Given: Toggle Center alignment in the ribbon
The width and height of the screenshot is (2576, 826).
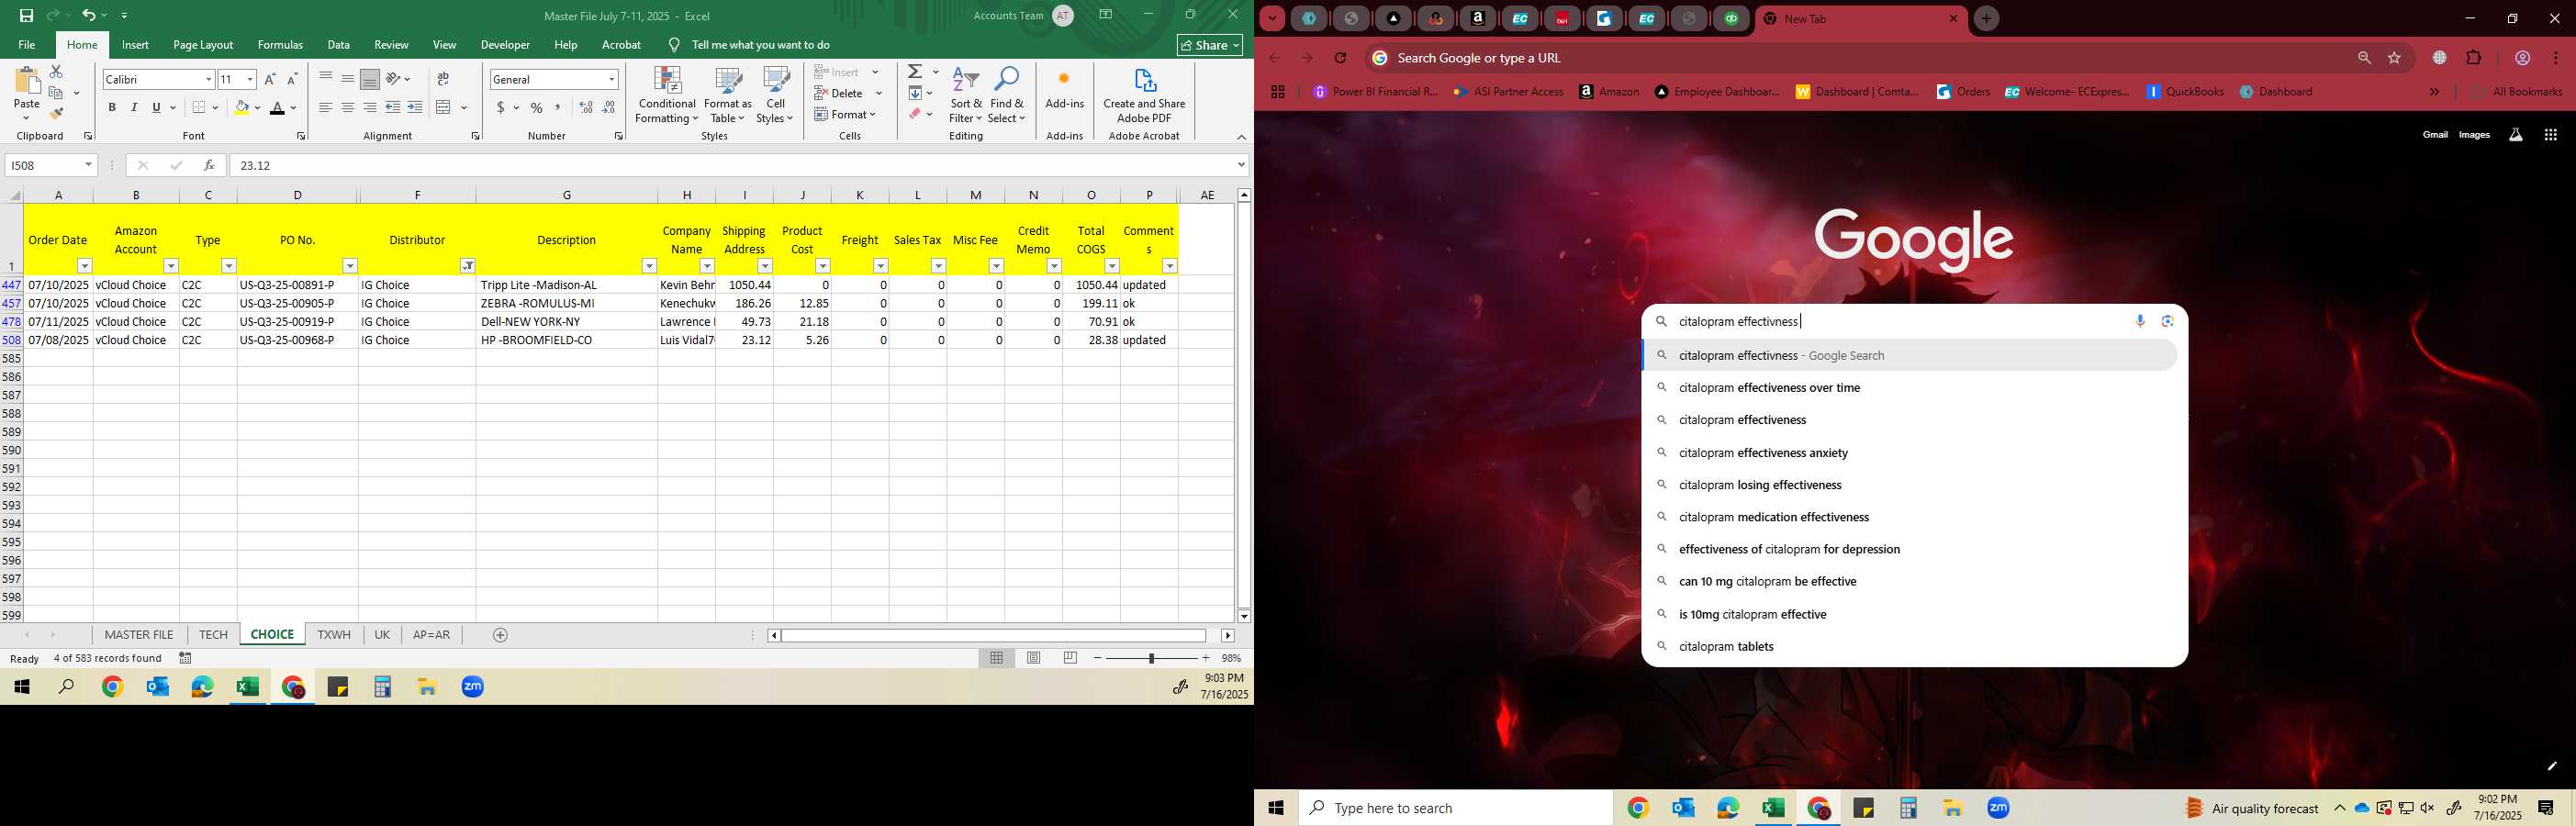Looking at the screenshot, I should (348, 108).
